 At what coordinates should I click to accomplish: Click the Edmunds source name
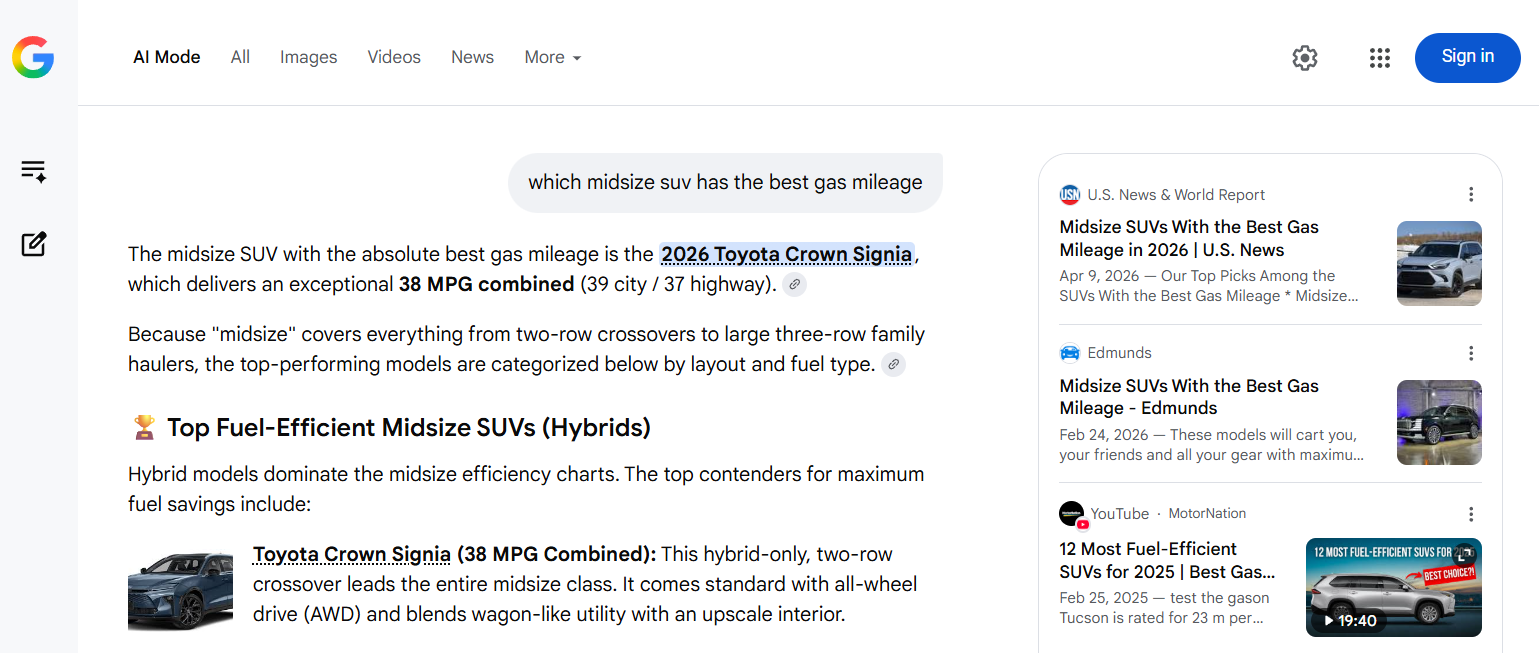1120,353
